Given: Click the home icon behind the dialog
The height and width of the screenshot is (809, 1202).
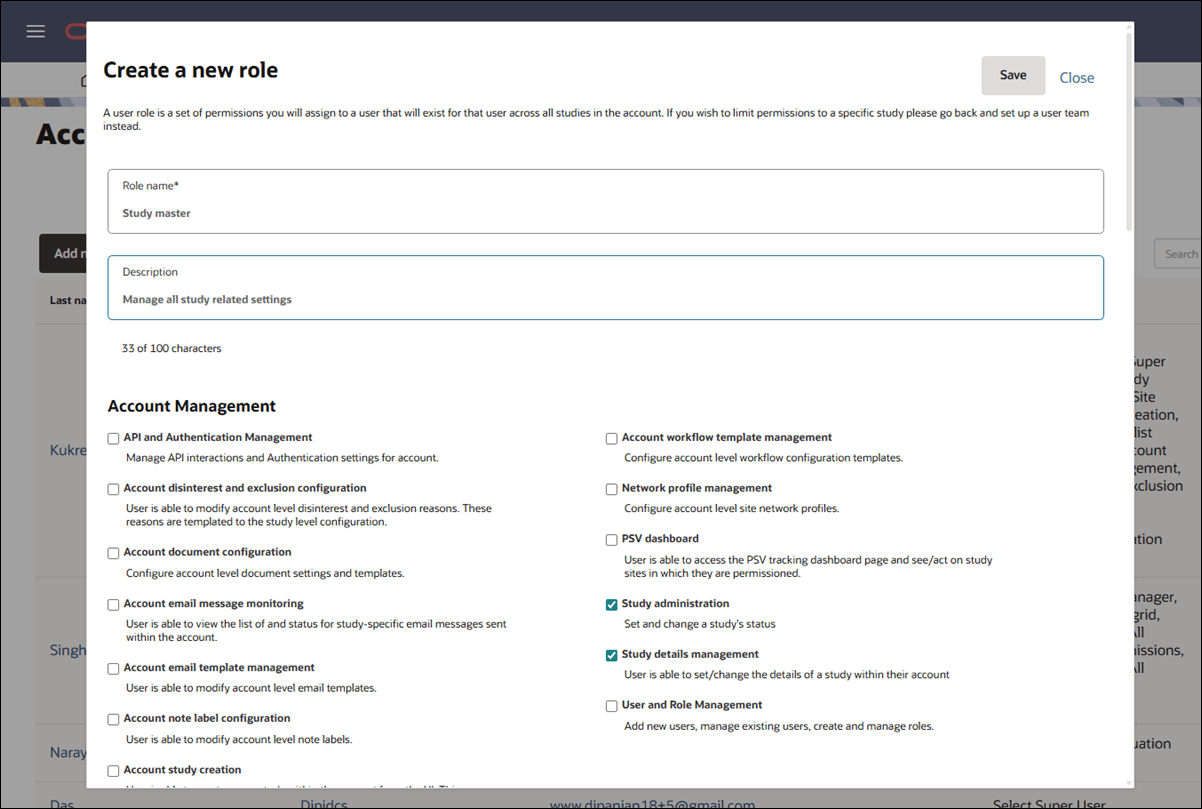Looking at the screenshot, I should coord(85,80).
